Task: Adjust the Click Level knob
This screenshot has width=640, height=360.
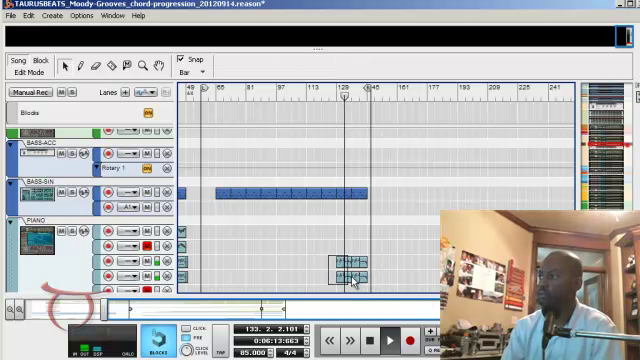Action: 187,350
